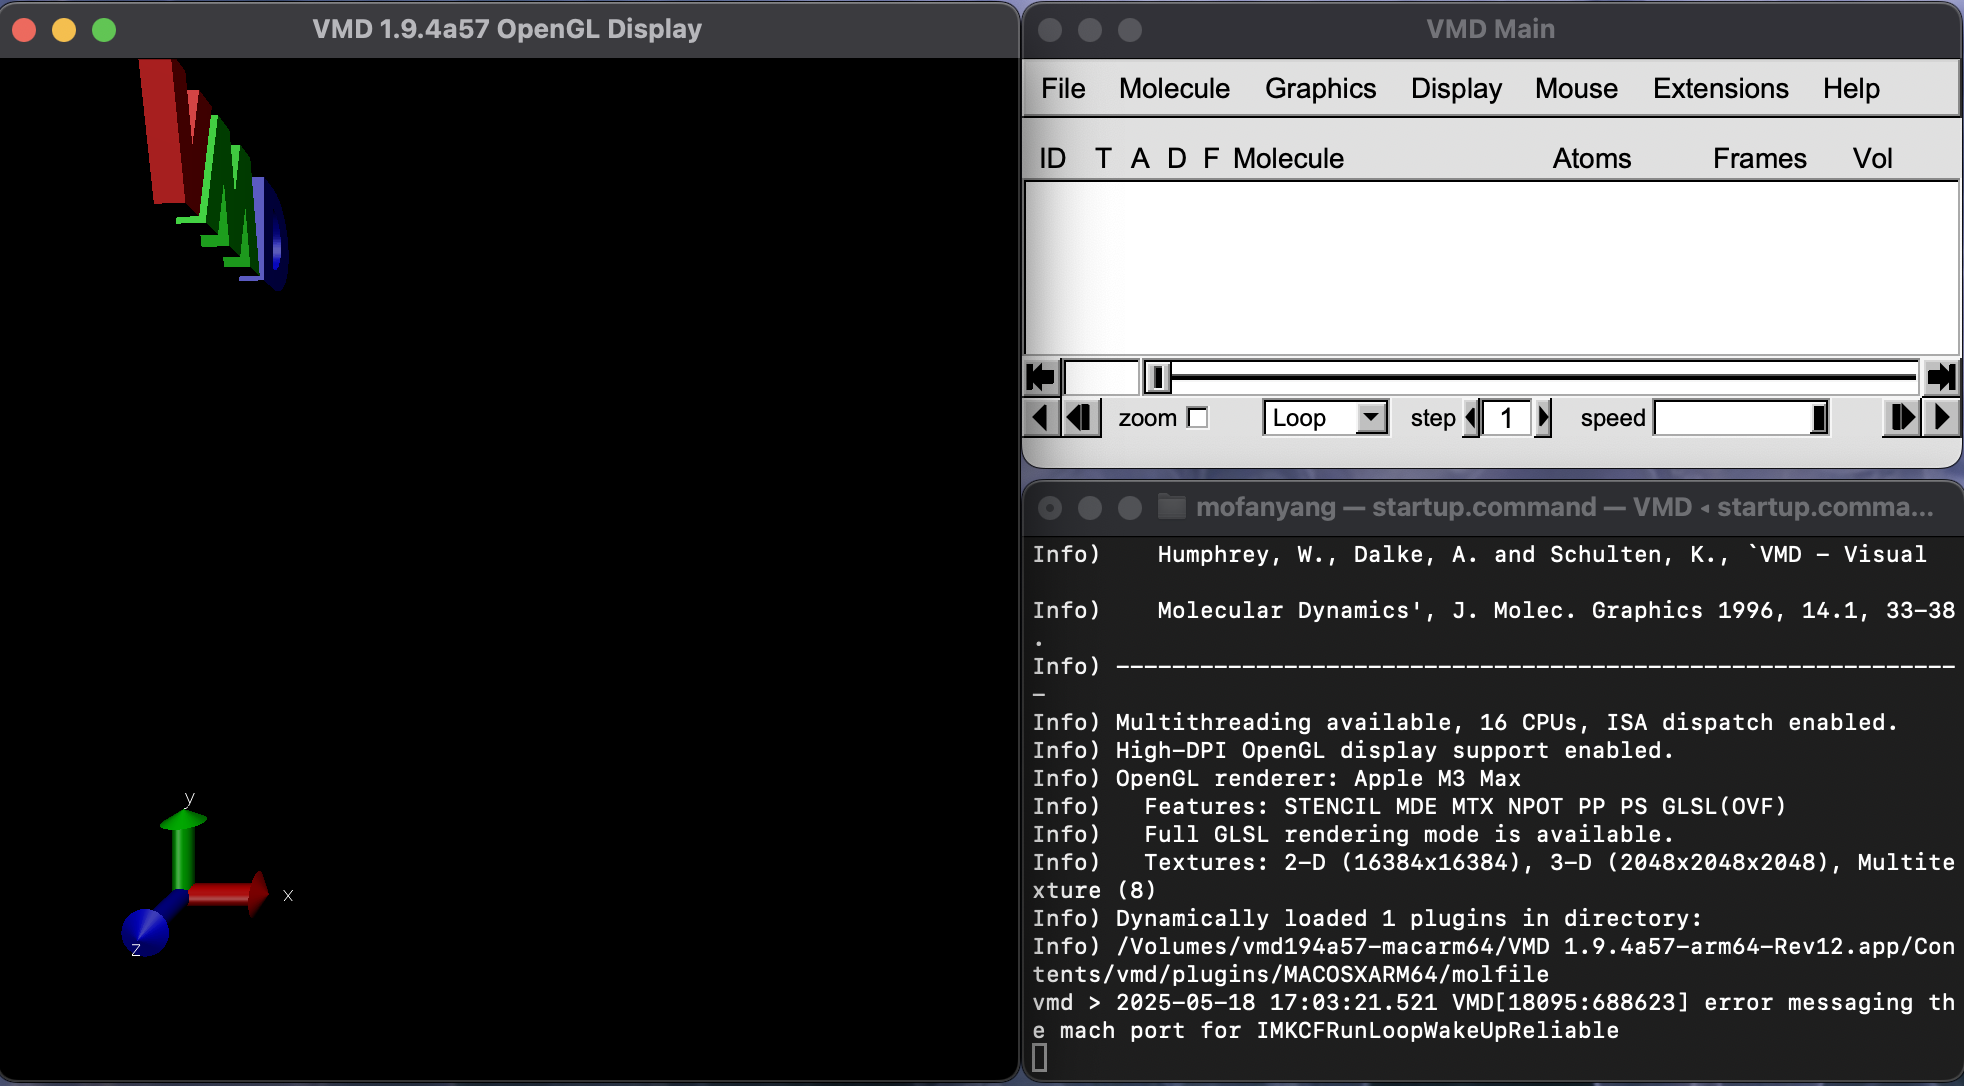Click the F (fixed) column header
The width and height of the screenshot is (1964, 1086).
(1211, 158)
